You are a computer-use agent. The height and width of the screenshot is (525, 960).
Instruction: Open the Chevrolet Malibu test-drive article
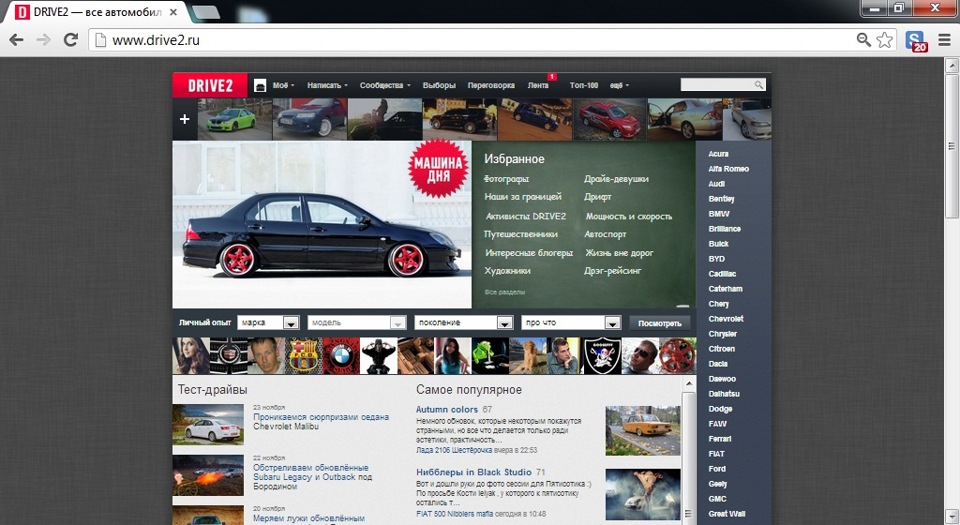pos(321,422)
